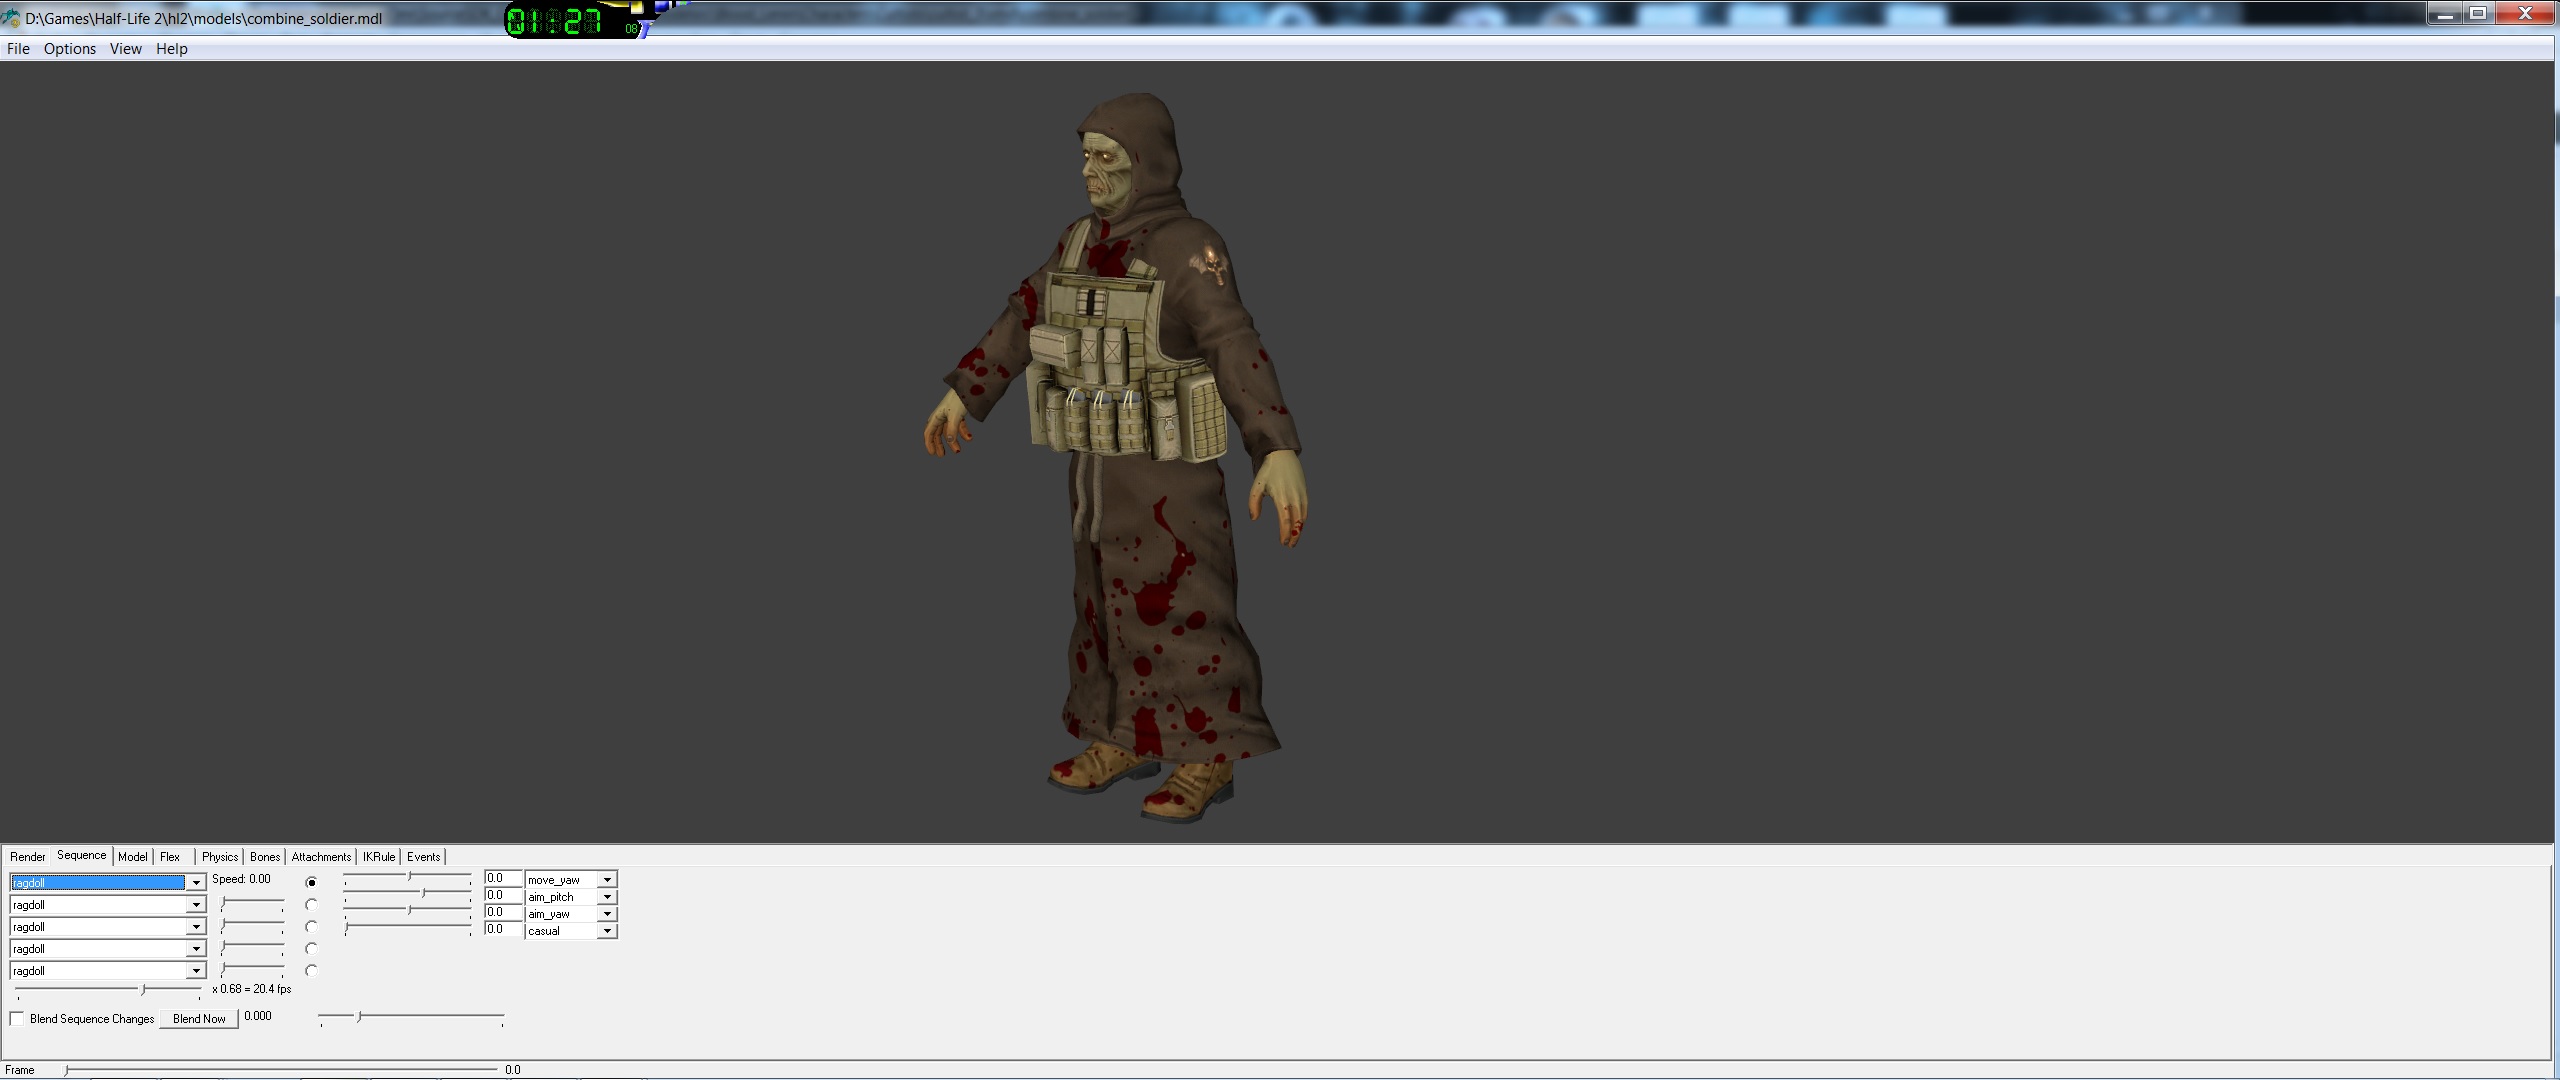Open the Options menu
Image resolution: width=2560 pixels, height=1080 pixels.
[70, 49]
